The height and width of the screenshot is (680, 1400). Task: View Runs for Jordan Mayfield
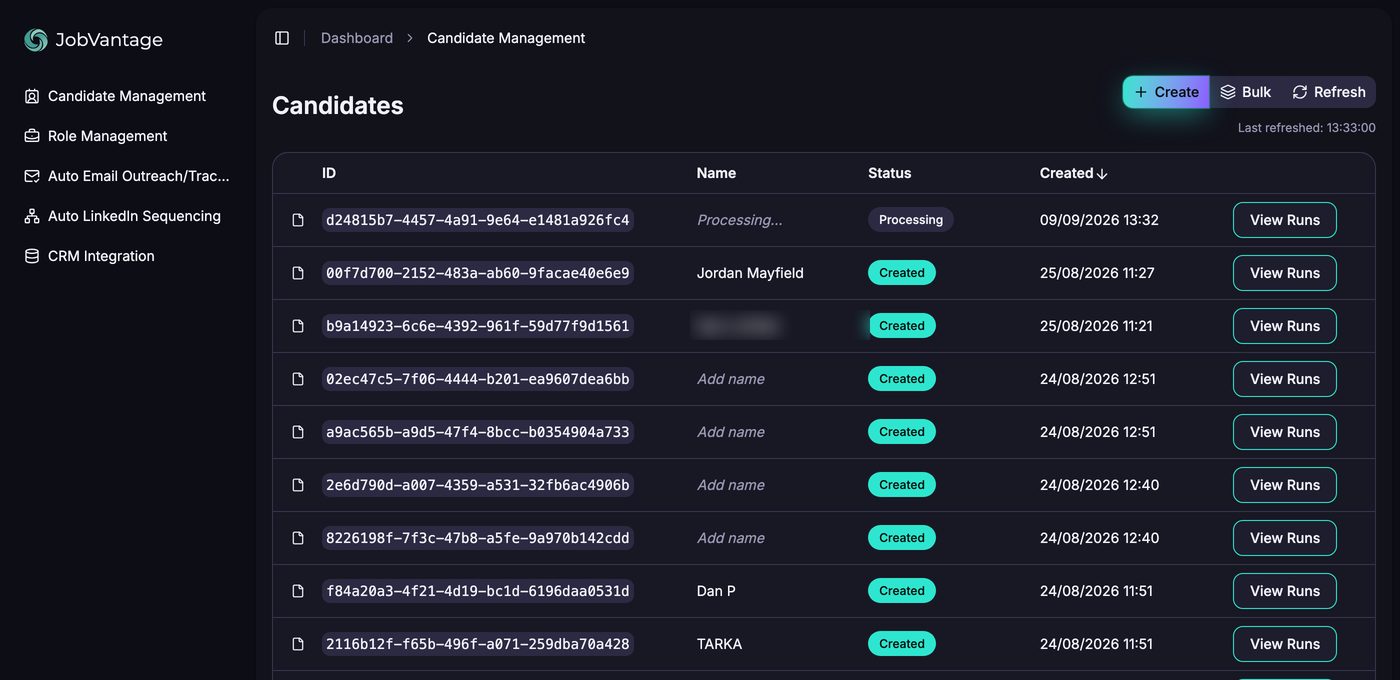click(1285, 273)
